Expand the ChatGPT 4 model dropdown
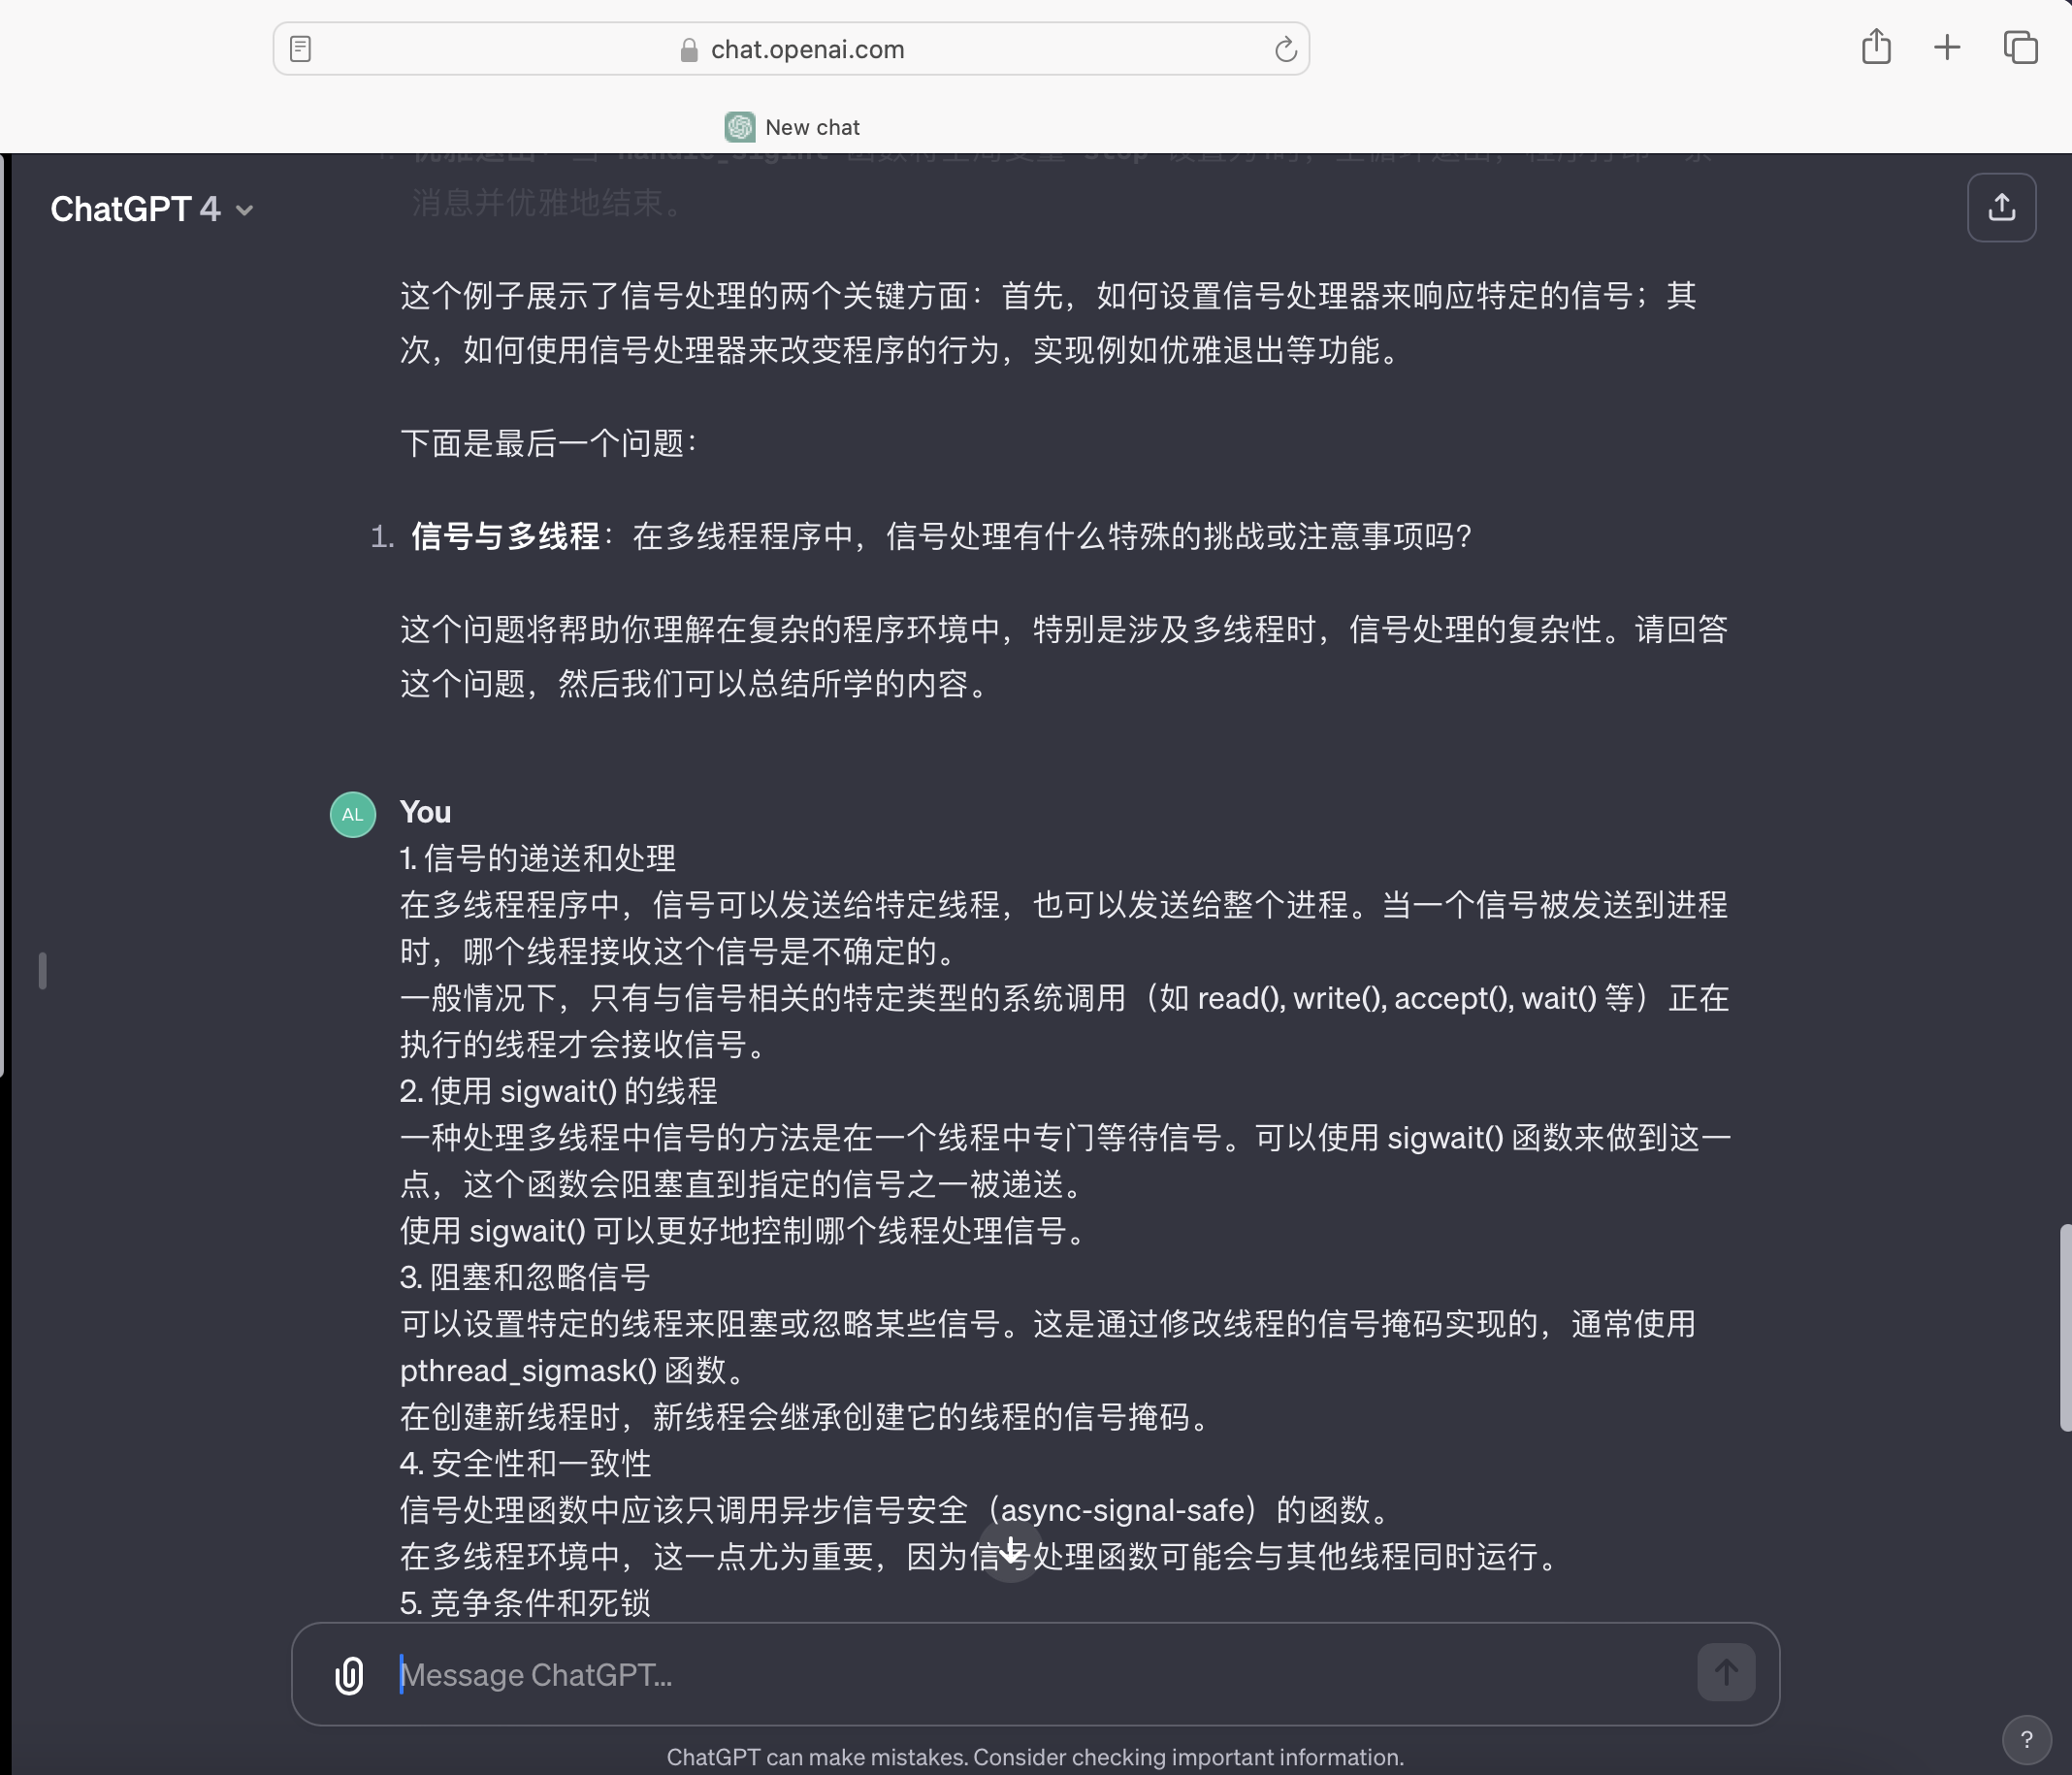The image size is (2072, 1775). point(152,209)
